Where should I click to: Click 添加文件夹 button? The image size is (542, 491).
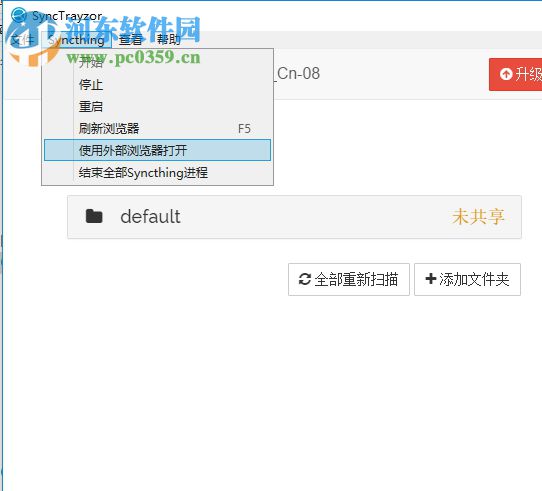point(467,279)
